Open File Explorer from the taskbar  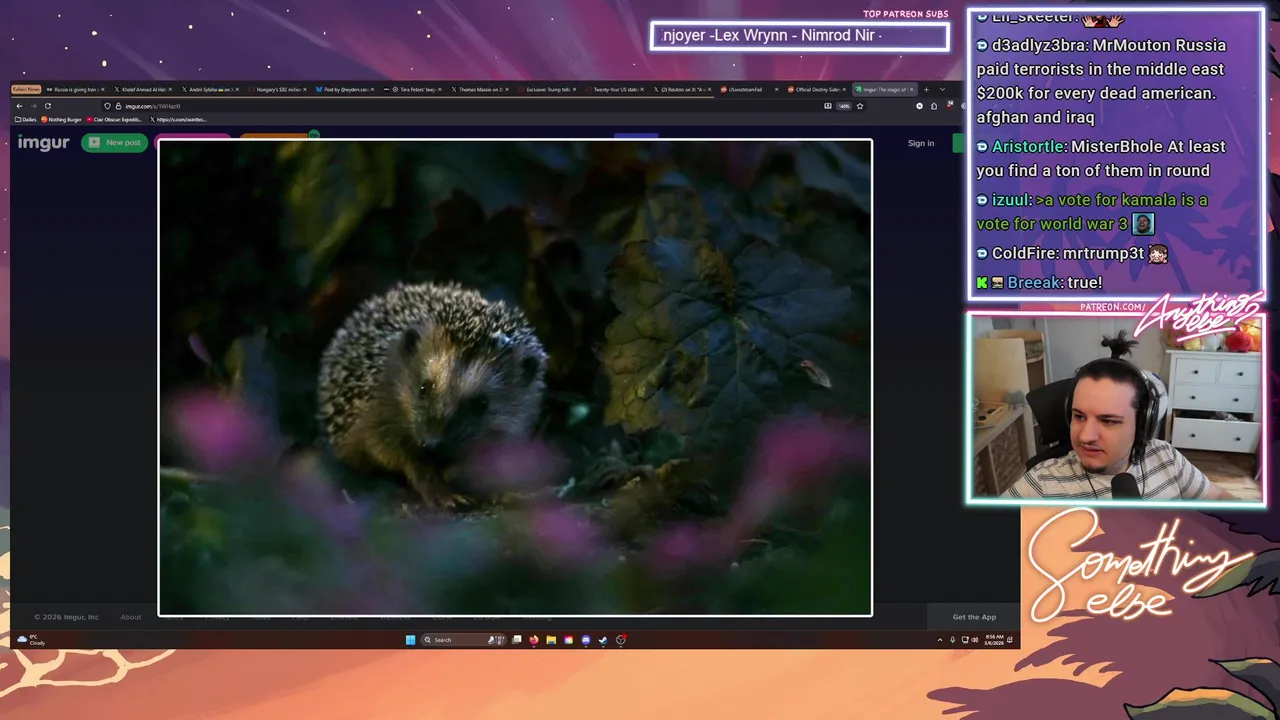click(551, 640)
